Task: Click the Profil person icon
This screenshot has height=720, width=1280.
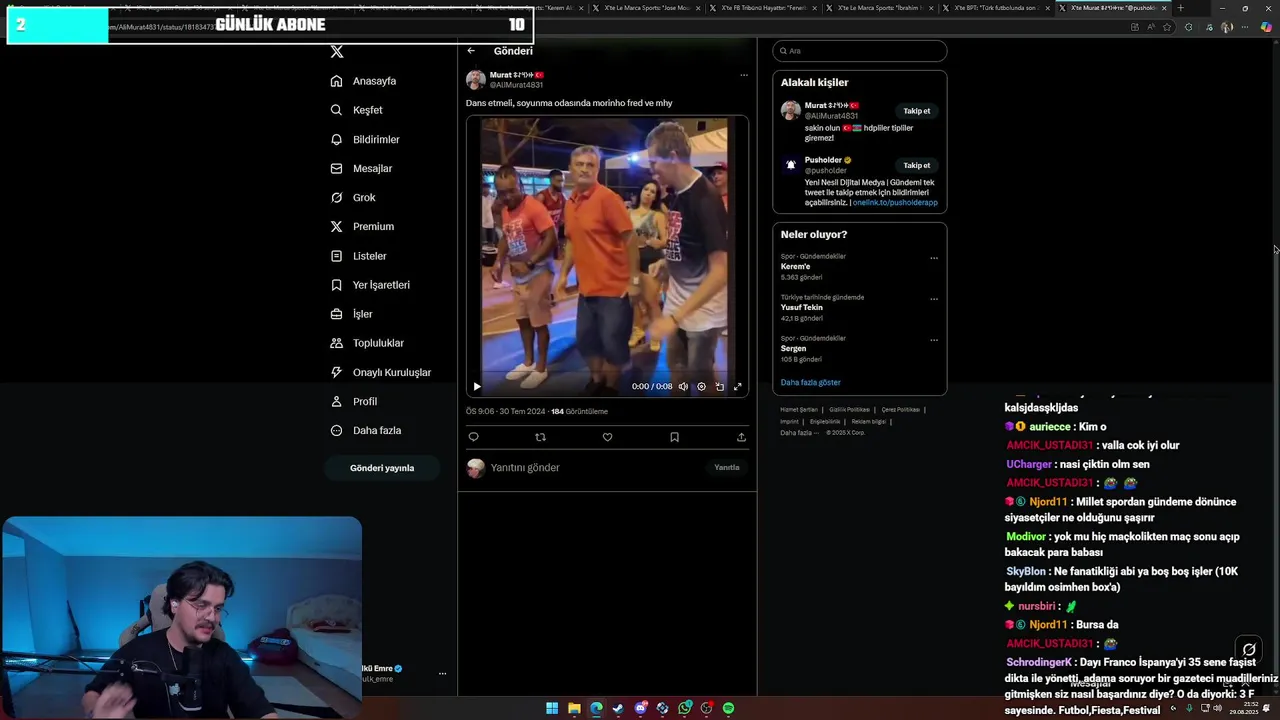Action: point(336,401)
